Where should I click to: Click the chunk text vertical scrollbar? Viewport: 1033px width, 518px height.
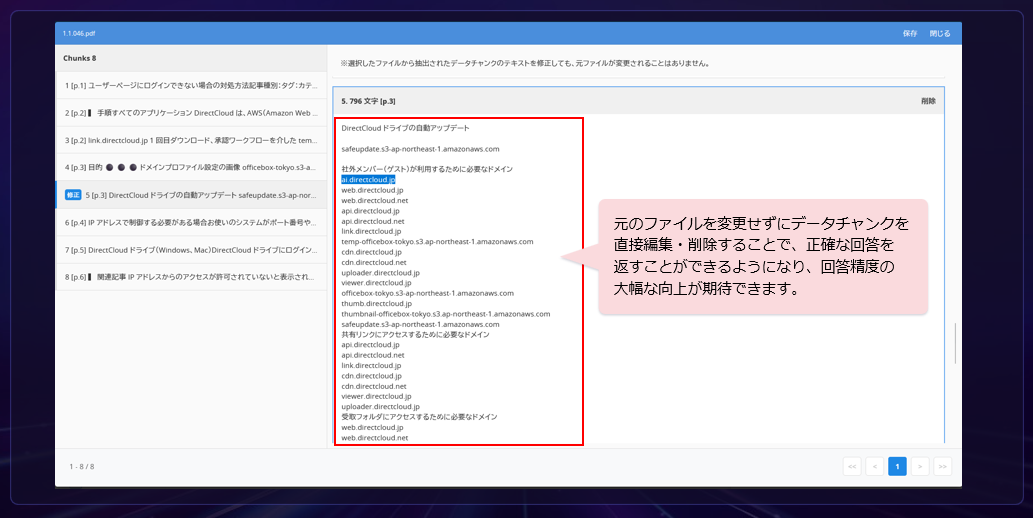pos(955,343)
